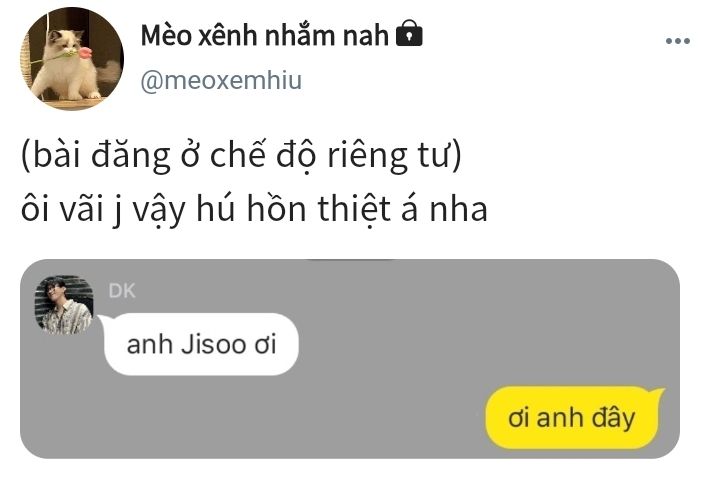Open the attached gray chat screenshot
Image resolution: width=720 pixels, height=480 pixels.
pyautogui.click(x=350, y=359)
